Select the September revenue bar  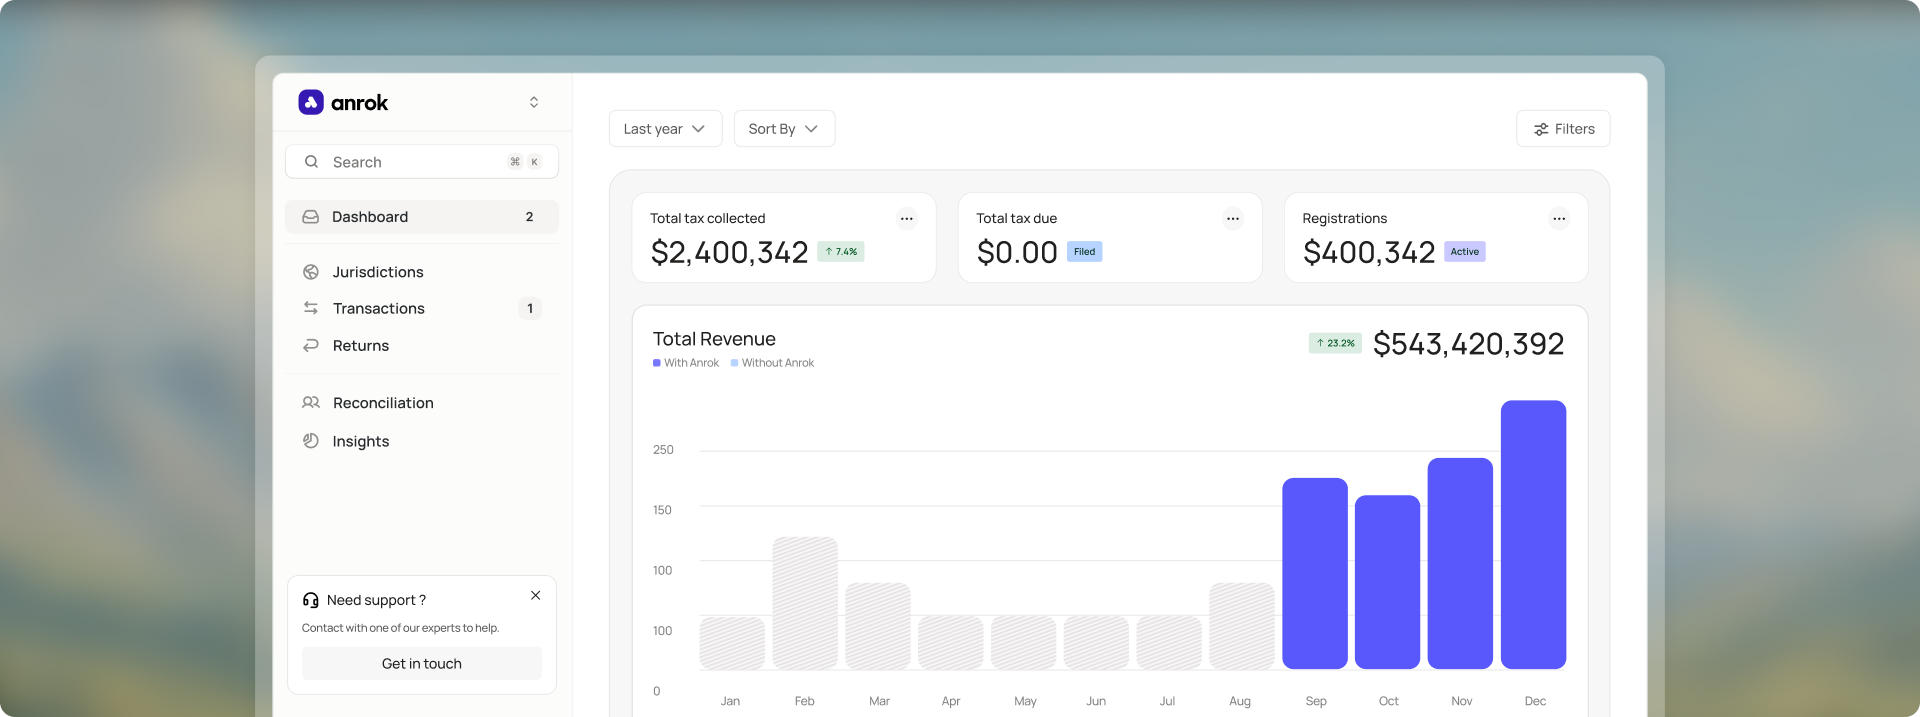click(x=1315, y=574)
